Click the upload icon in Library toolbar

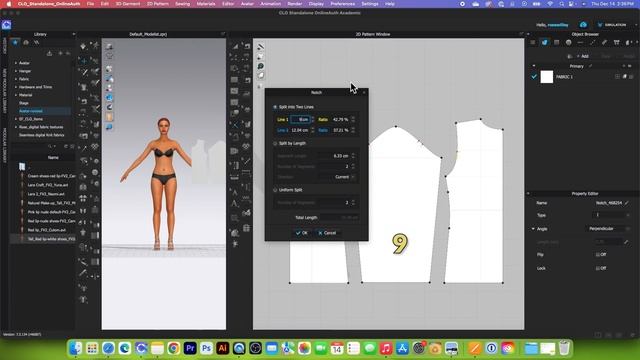click(49, 53)
